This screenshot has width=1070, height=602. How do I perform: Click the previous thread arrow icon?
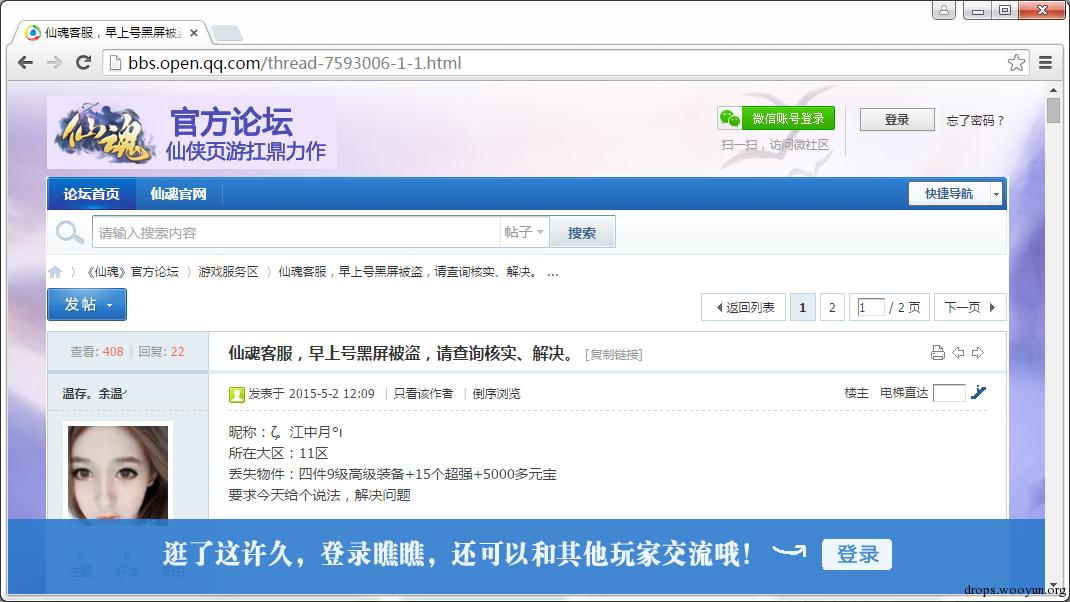coord(958,352)
